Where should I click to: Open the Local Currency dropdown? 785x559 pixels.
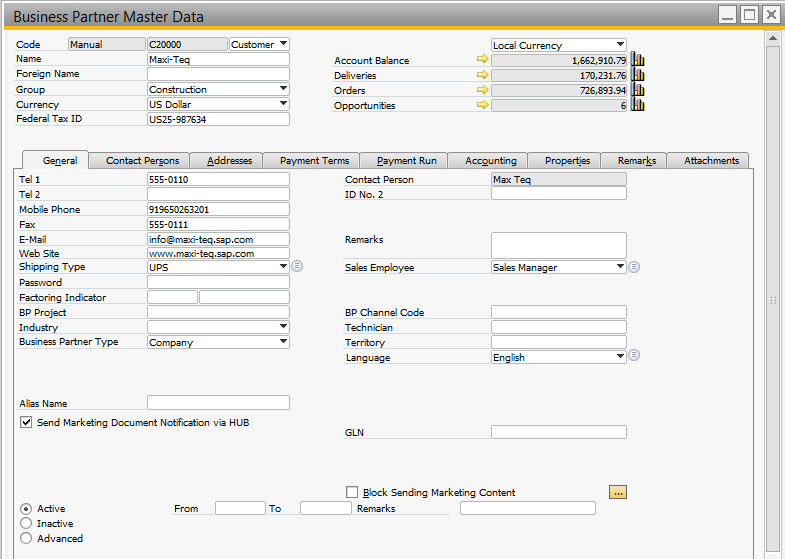(x=620, y=45)
